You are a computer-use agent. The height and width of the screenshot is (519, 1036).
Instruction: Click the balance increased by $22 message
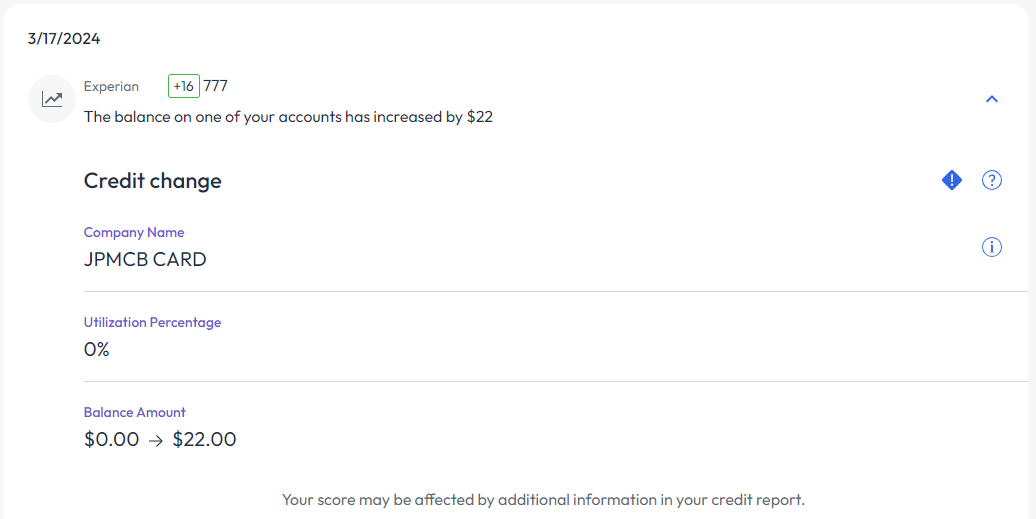[288, 117]
